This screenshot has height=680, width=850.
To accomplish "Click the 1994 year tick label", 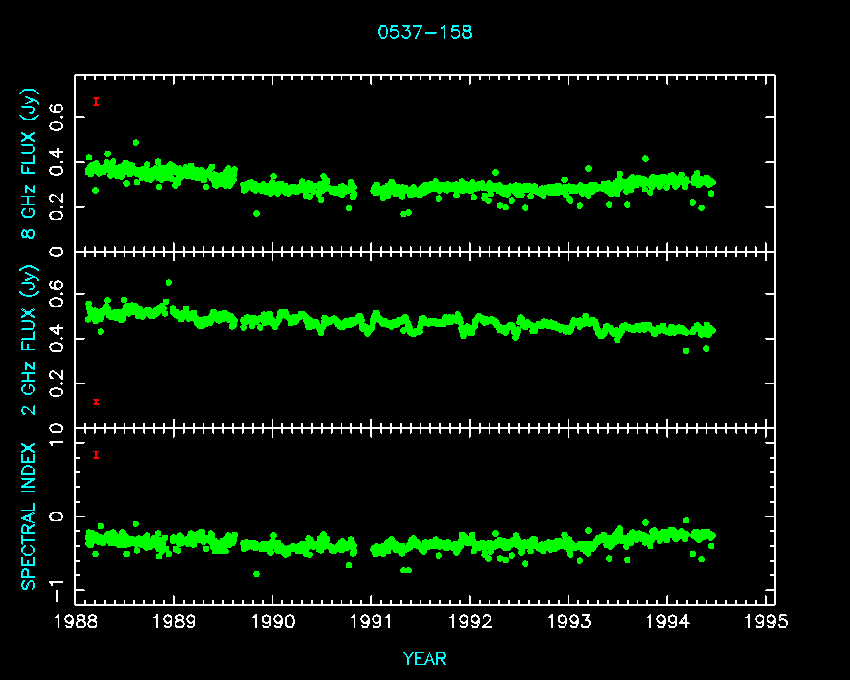I will (668, 621).
